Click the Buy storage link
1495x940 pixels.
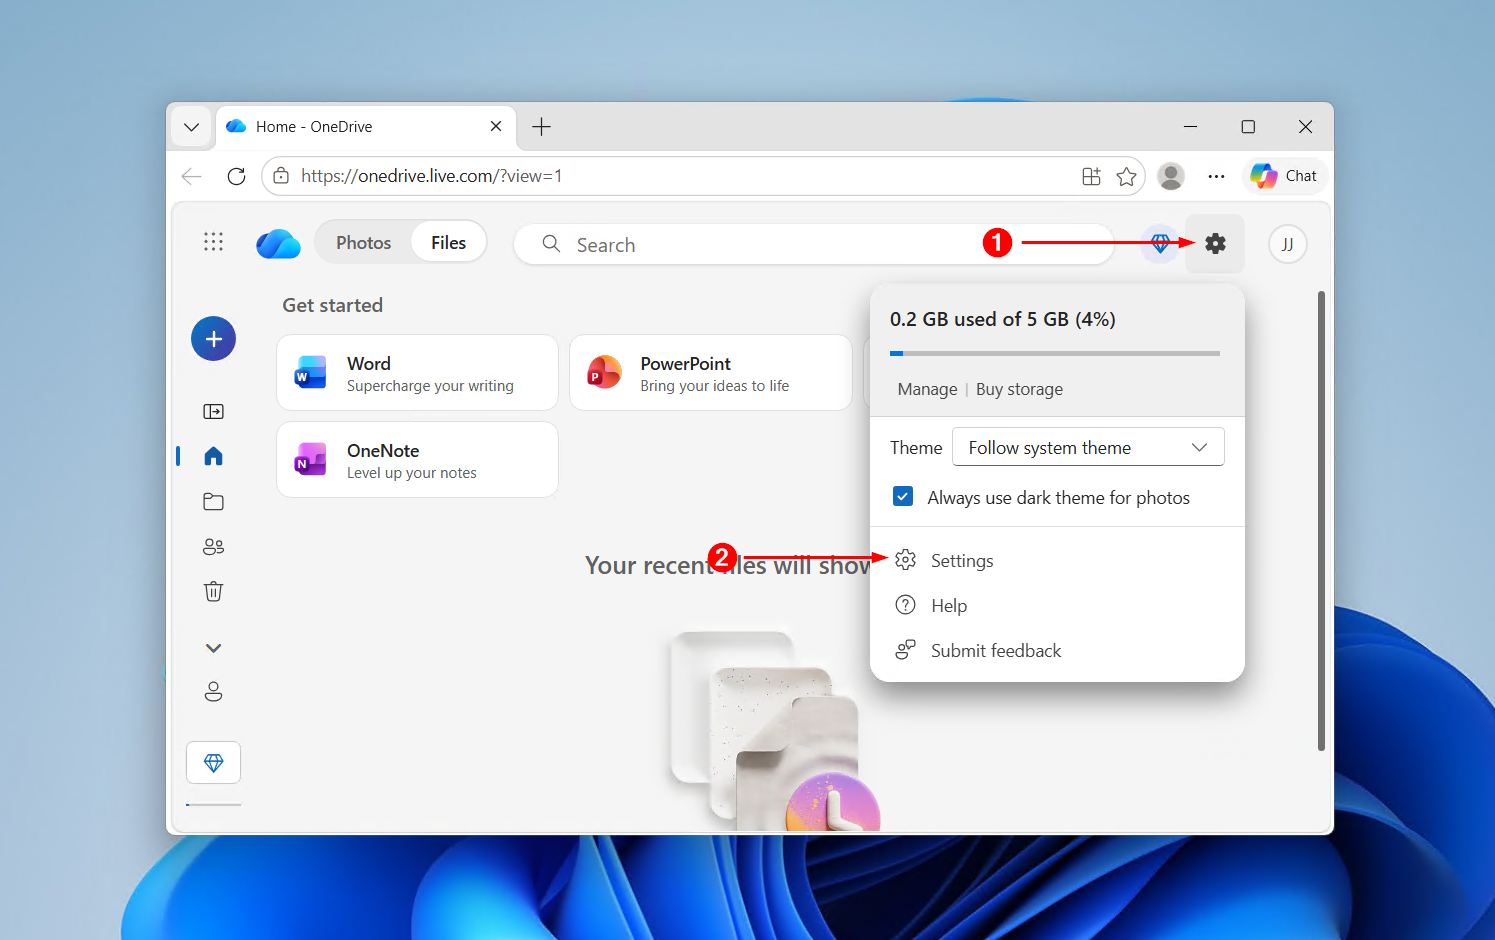tap(1019, 389)
